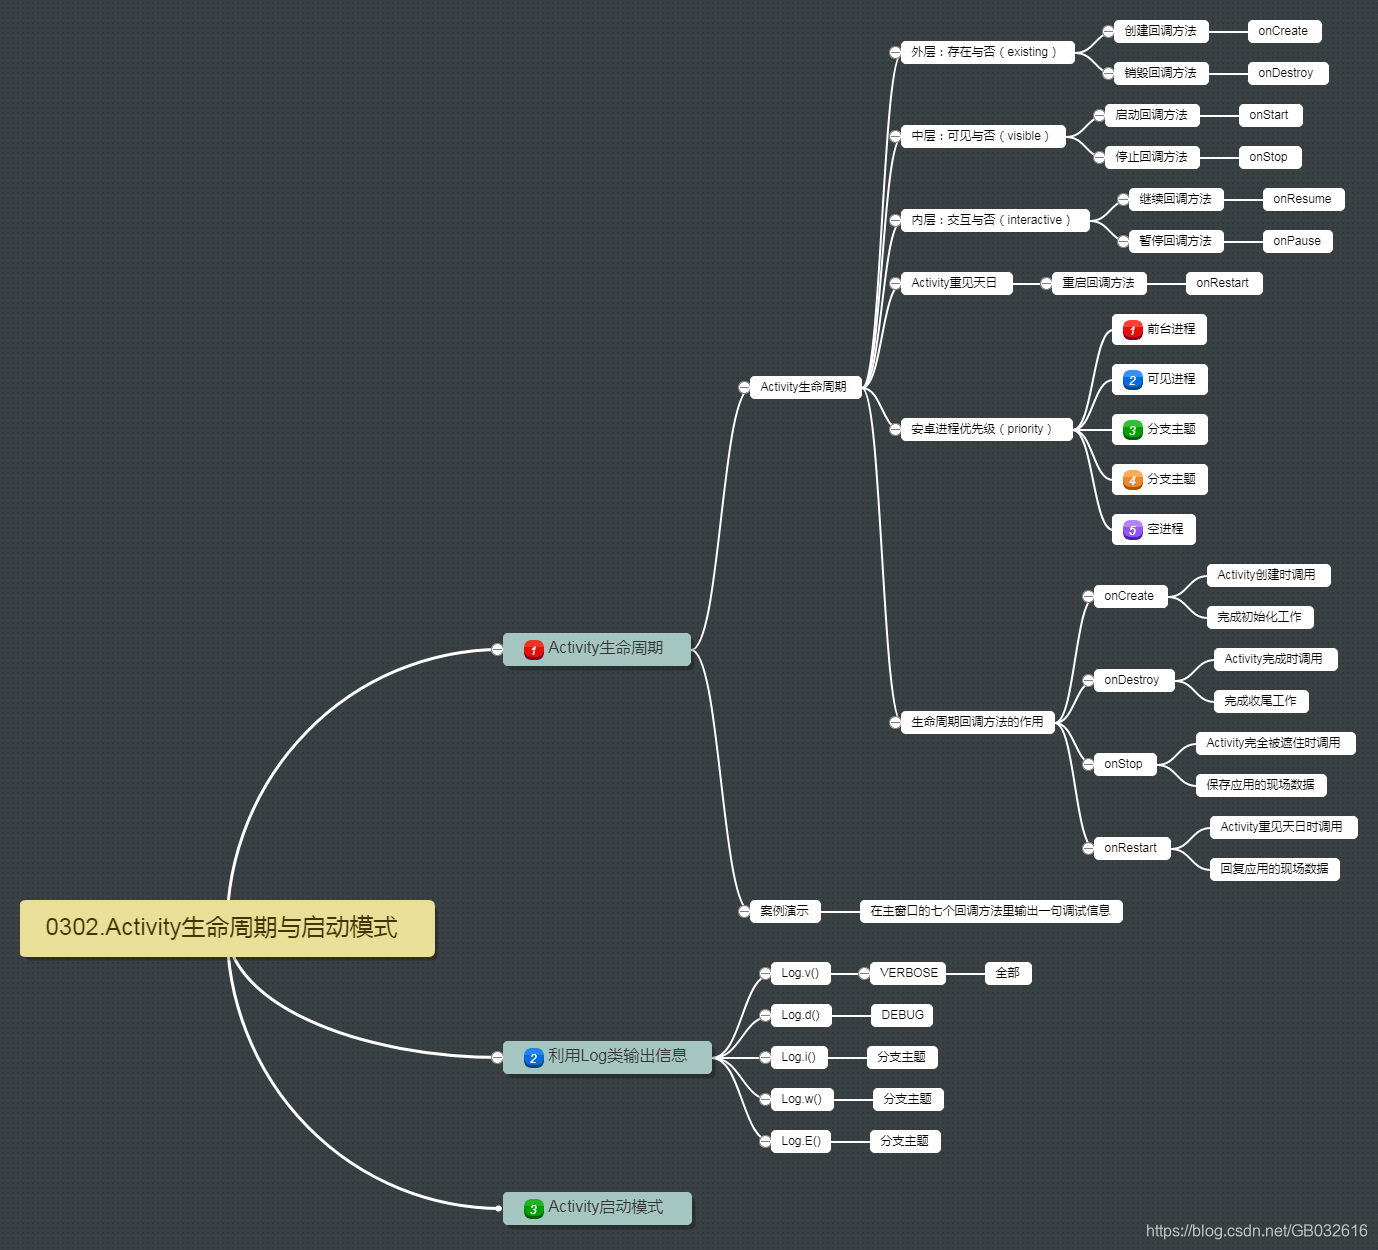Collapse the white Activity生命周期 sub-node
1378x1250 pixels.
[744, 387]
